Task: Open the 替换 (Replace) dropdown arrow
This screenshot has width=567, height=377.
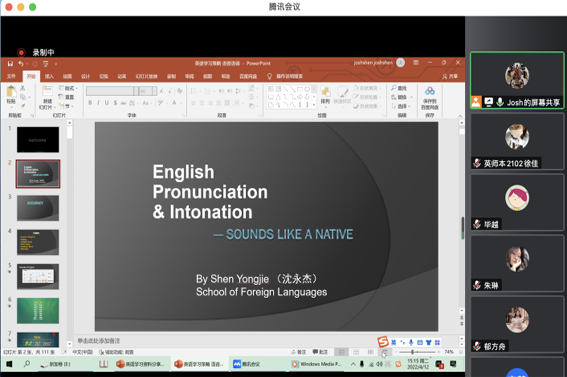Action: [412, 97]
